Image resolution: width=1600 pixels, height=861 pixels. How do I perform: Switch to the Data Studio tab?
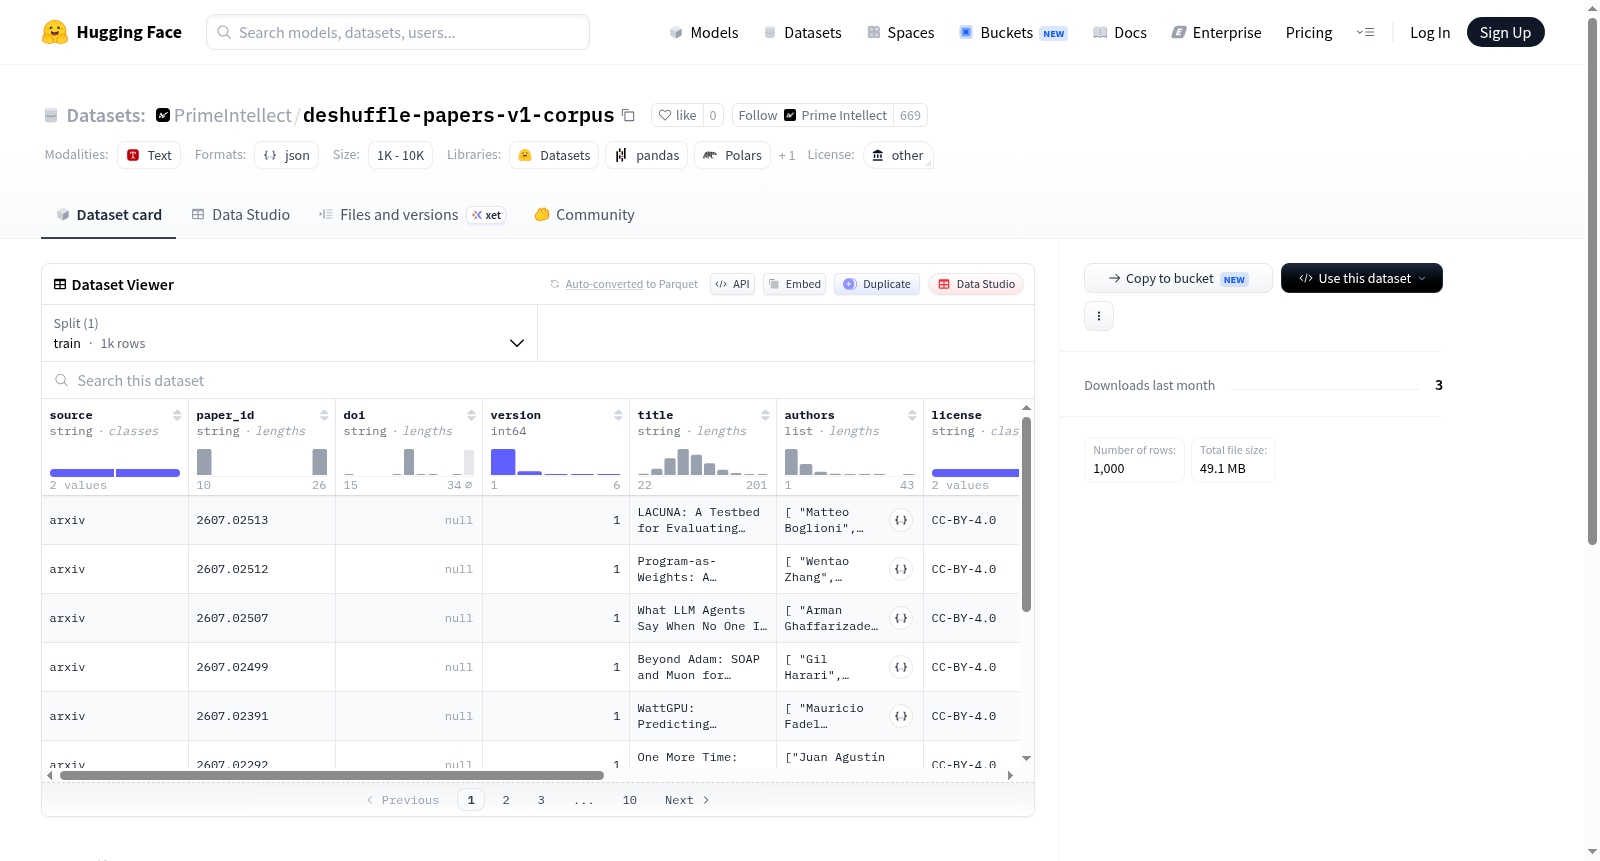[x=241, y=214]
